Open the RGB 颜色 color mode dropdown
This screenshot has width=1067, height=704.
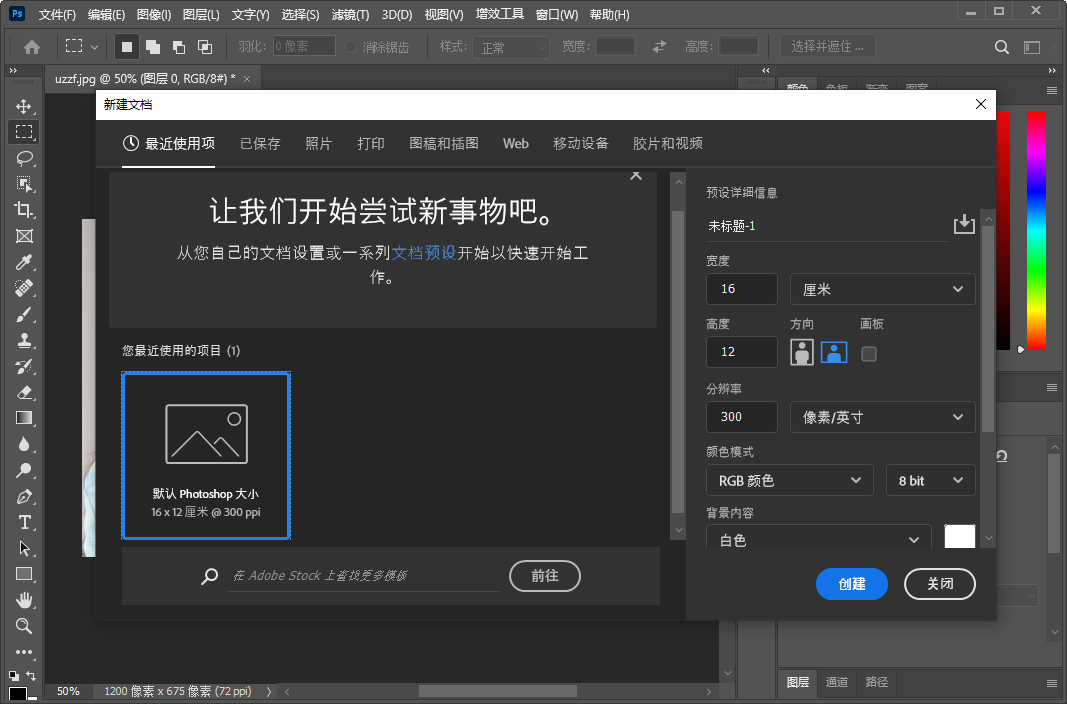(x=789, y=480)
